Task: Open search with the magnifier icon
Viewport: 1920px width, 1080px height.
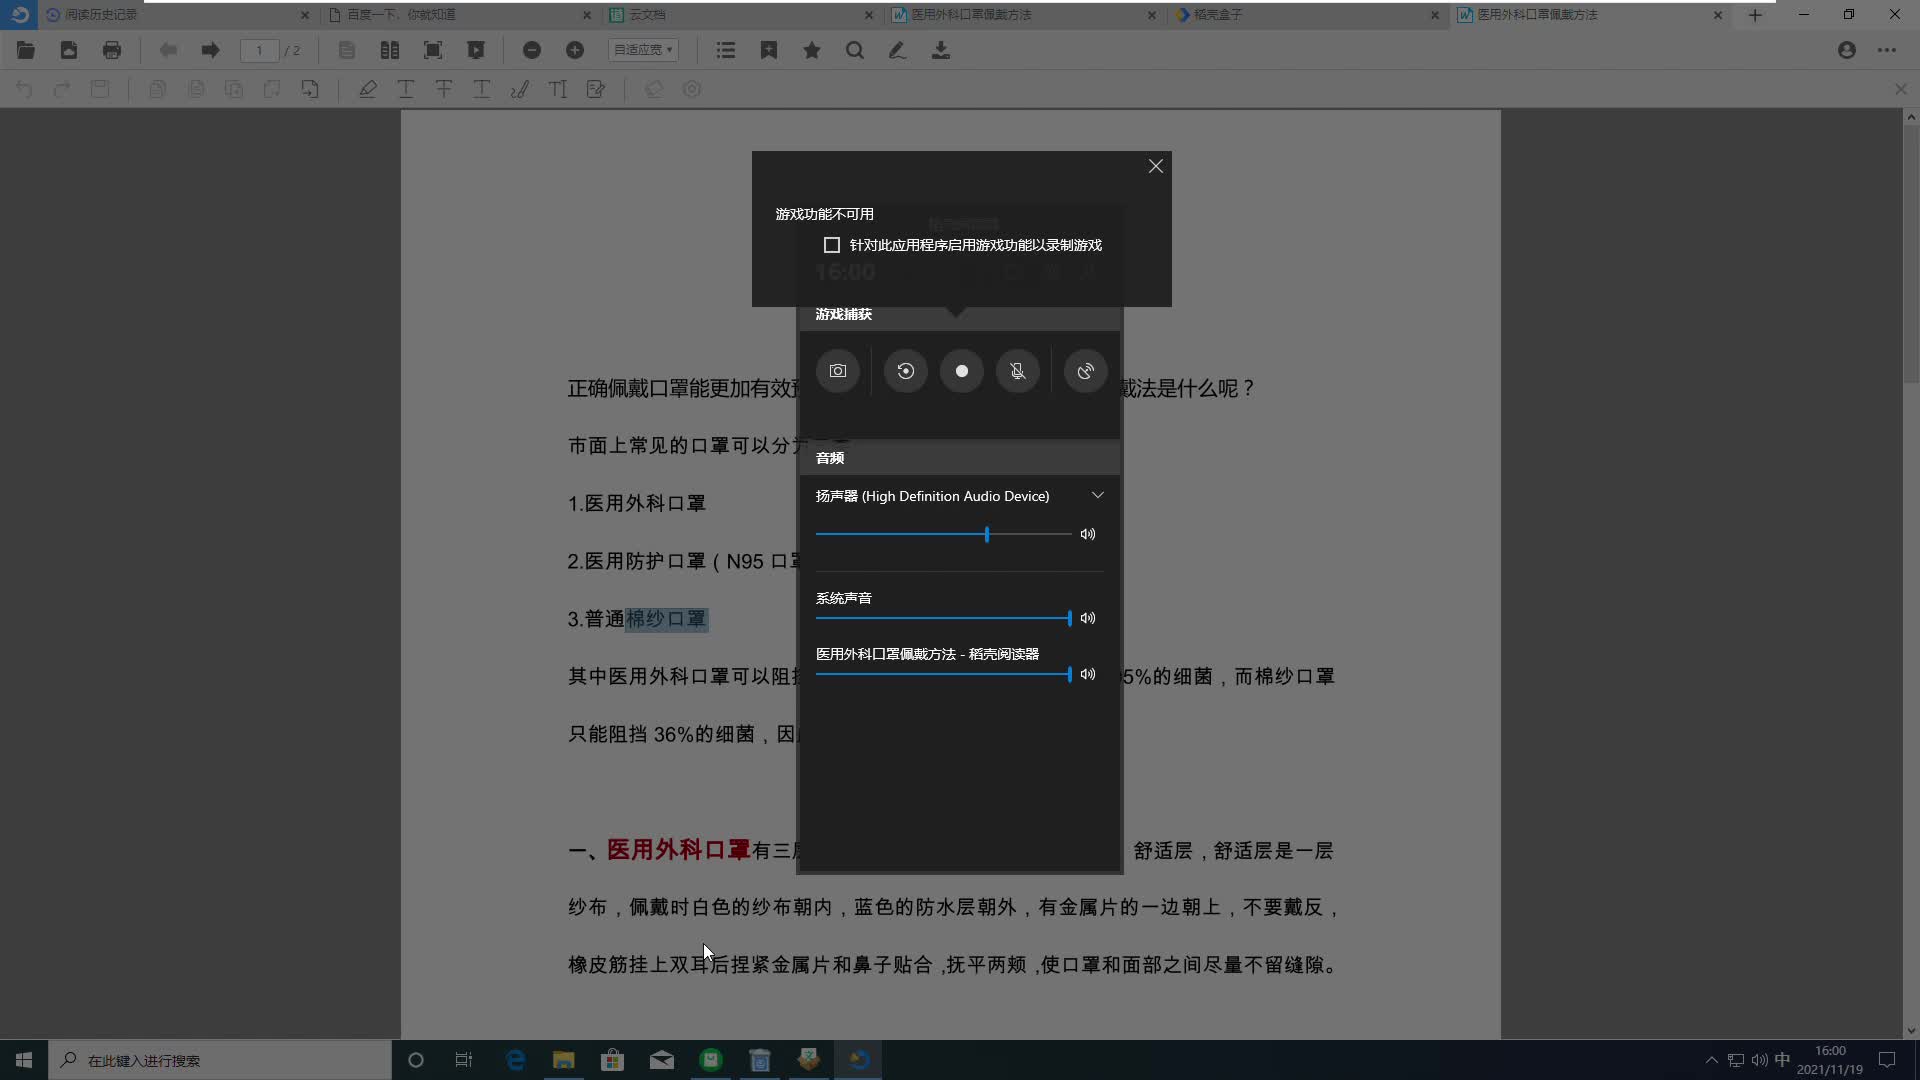Action: pos(855,50)
